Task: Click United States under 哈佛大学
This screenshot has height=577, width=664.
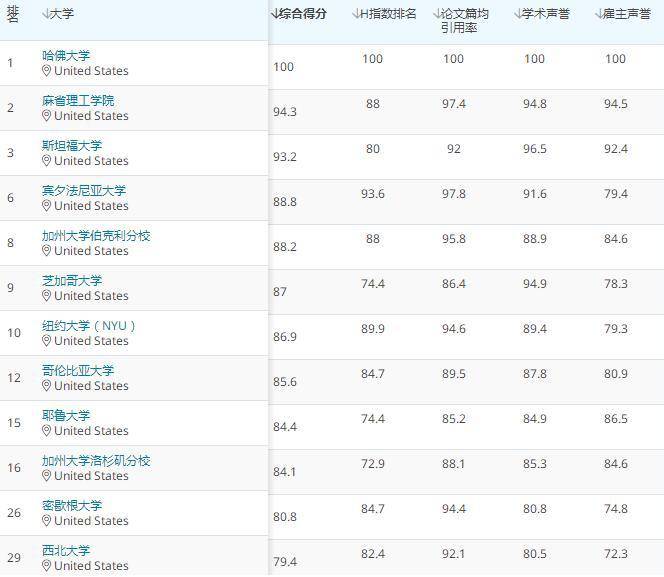Action: coord(91,71)
